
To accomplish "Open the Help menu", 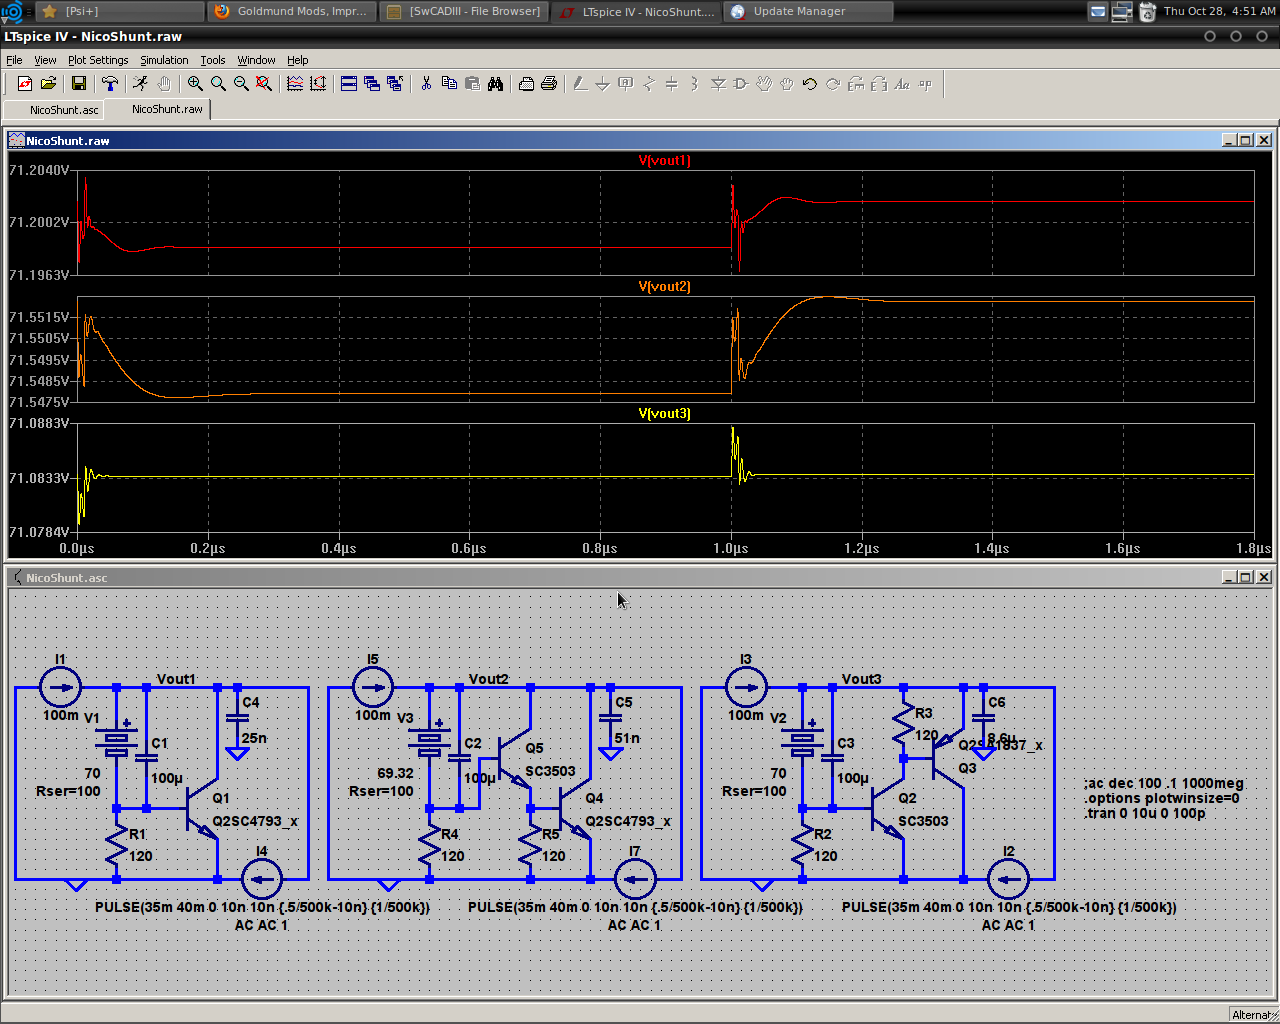I will point(298,60).
